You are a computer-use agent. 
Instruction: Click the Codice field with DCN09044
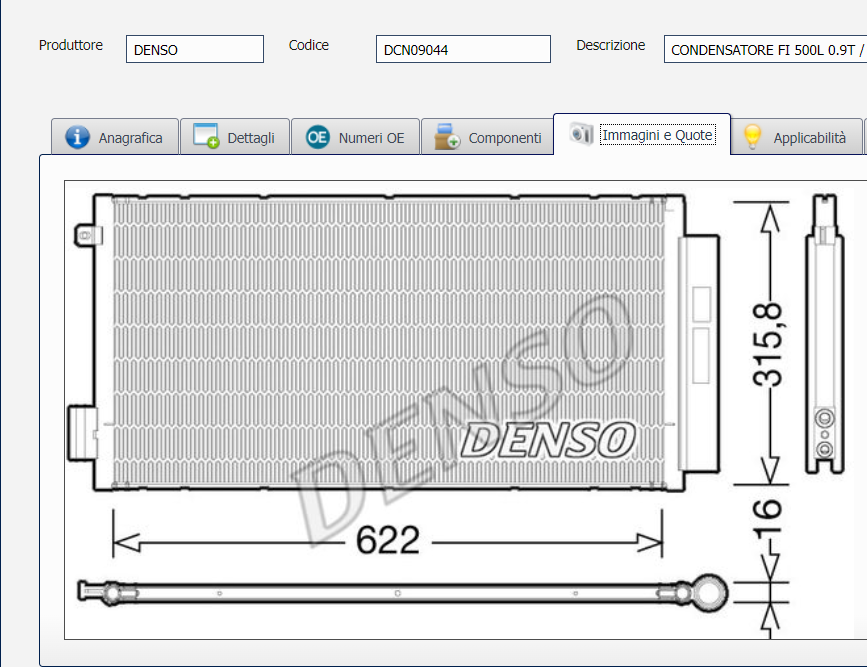(x=463, y=49)
